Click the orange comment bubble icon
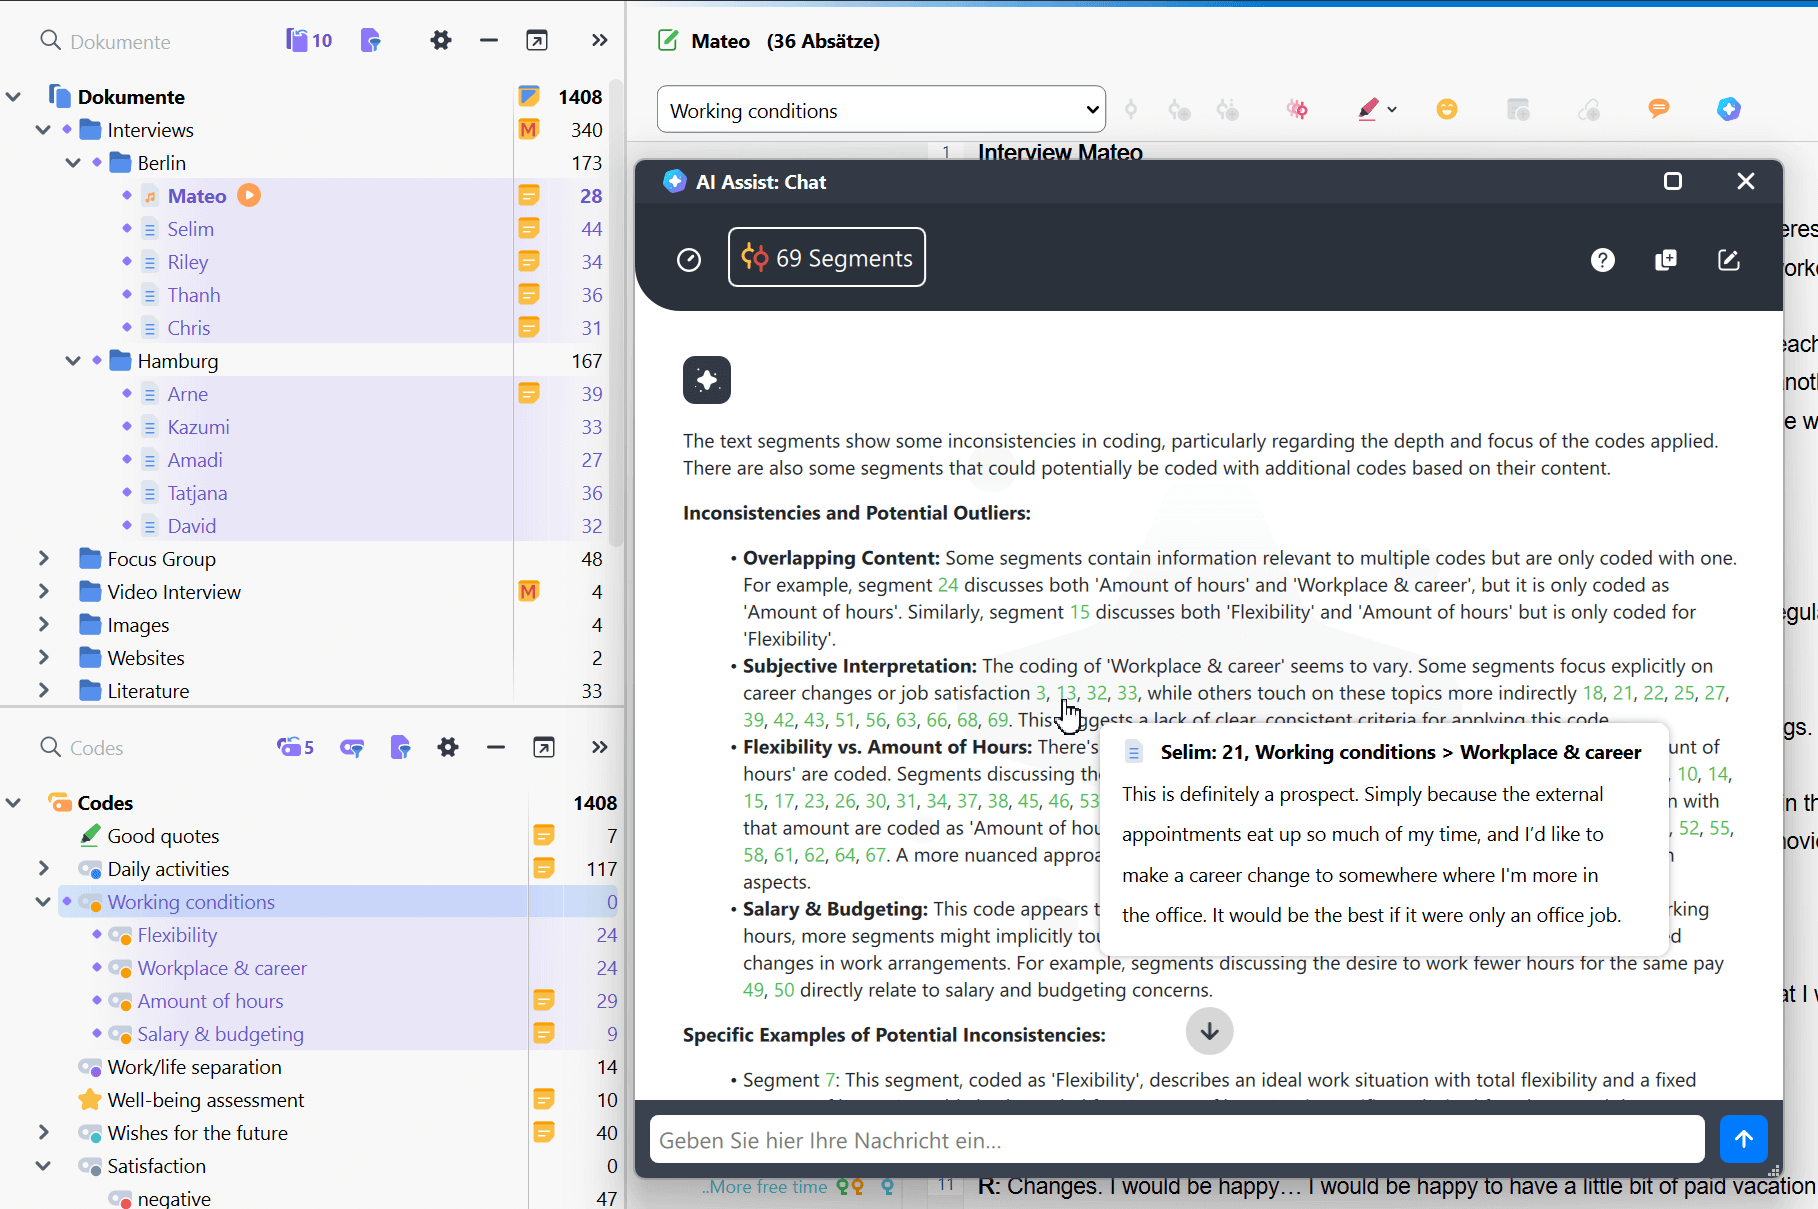The height and width of the screenshot is (1209, 1818). click(x=1658, y=109)
